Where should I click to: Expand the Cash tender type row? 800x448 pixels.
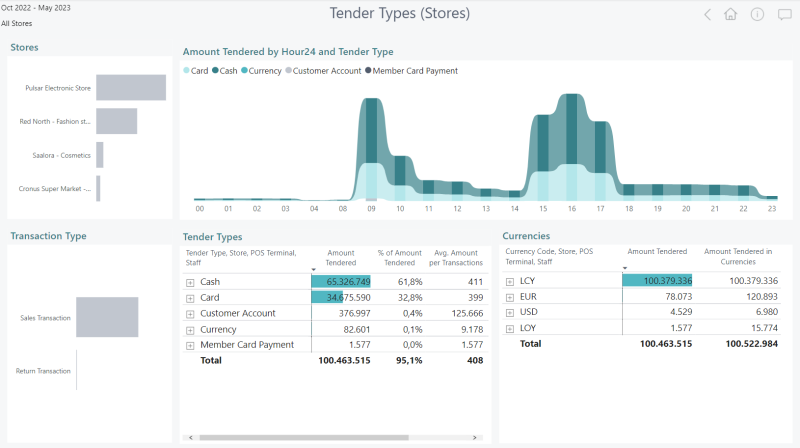tap(190, 282)
